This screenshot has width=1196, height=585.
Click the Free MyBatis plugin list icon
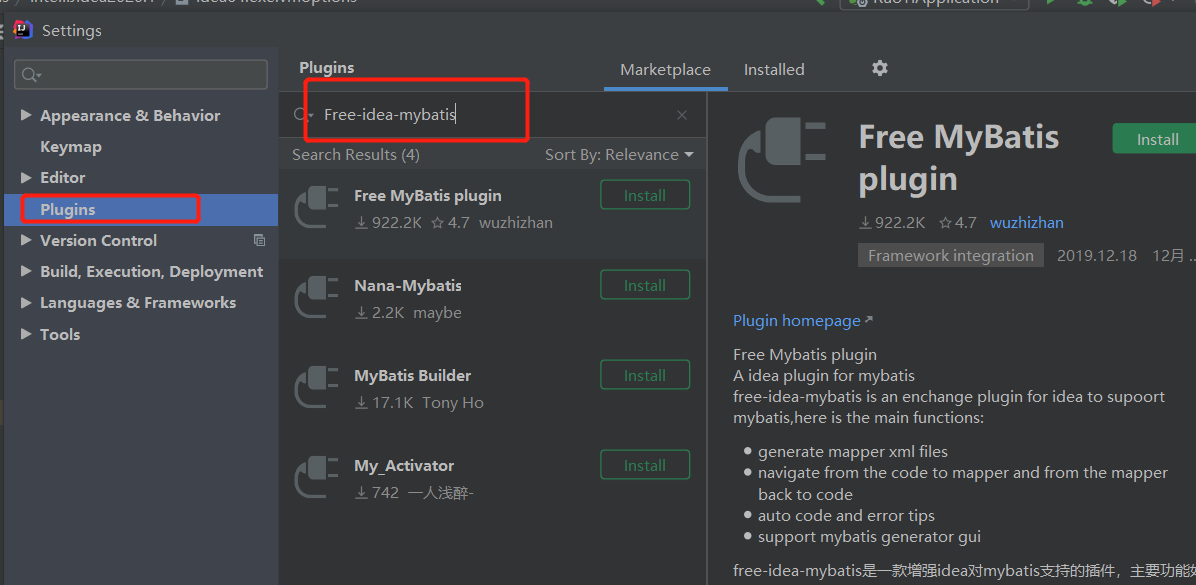317,207
